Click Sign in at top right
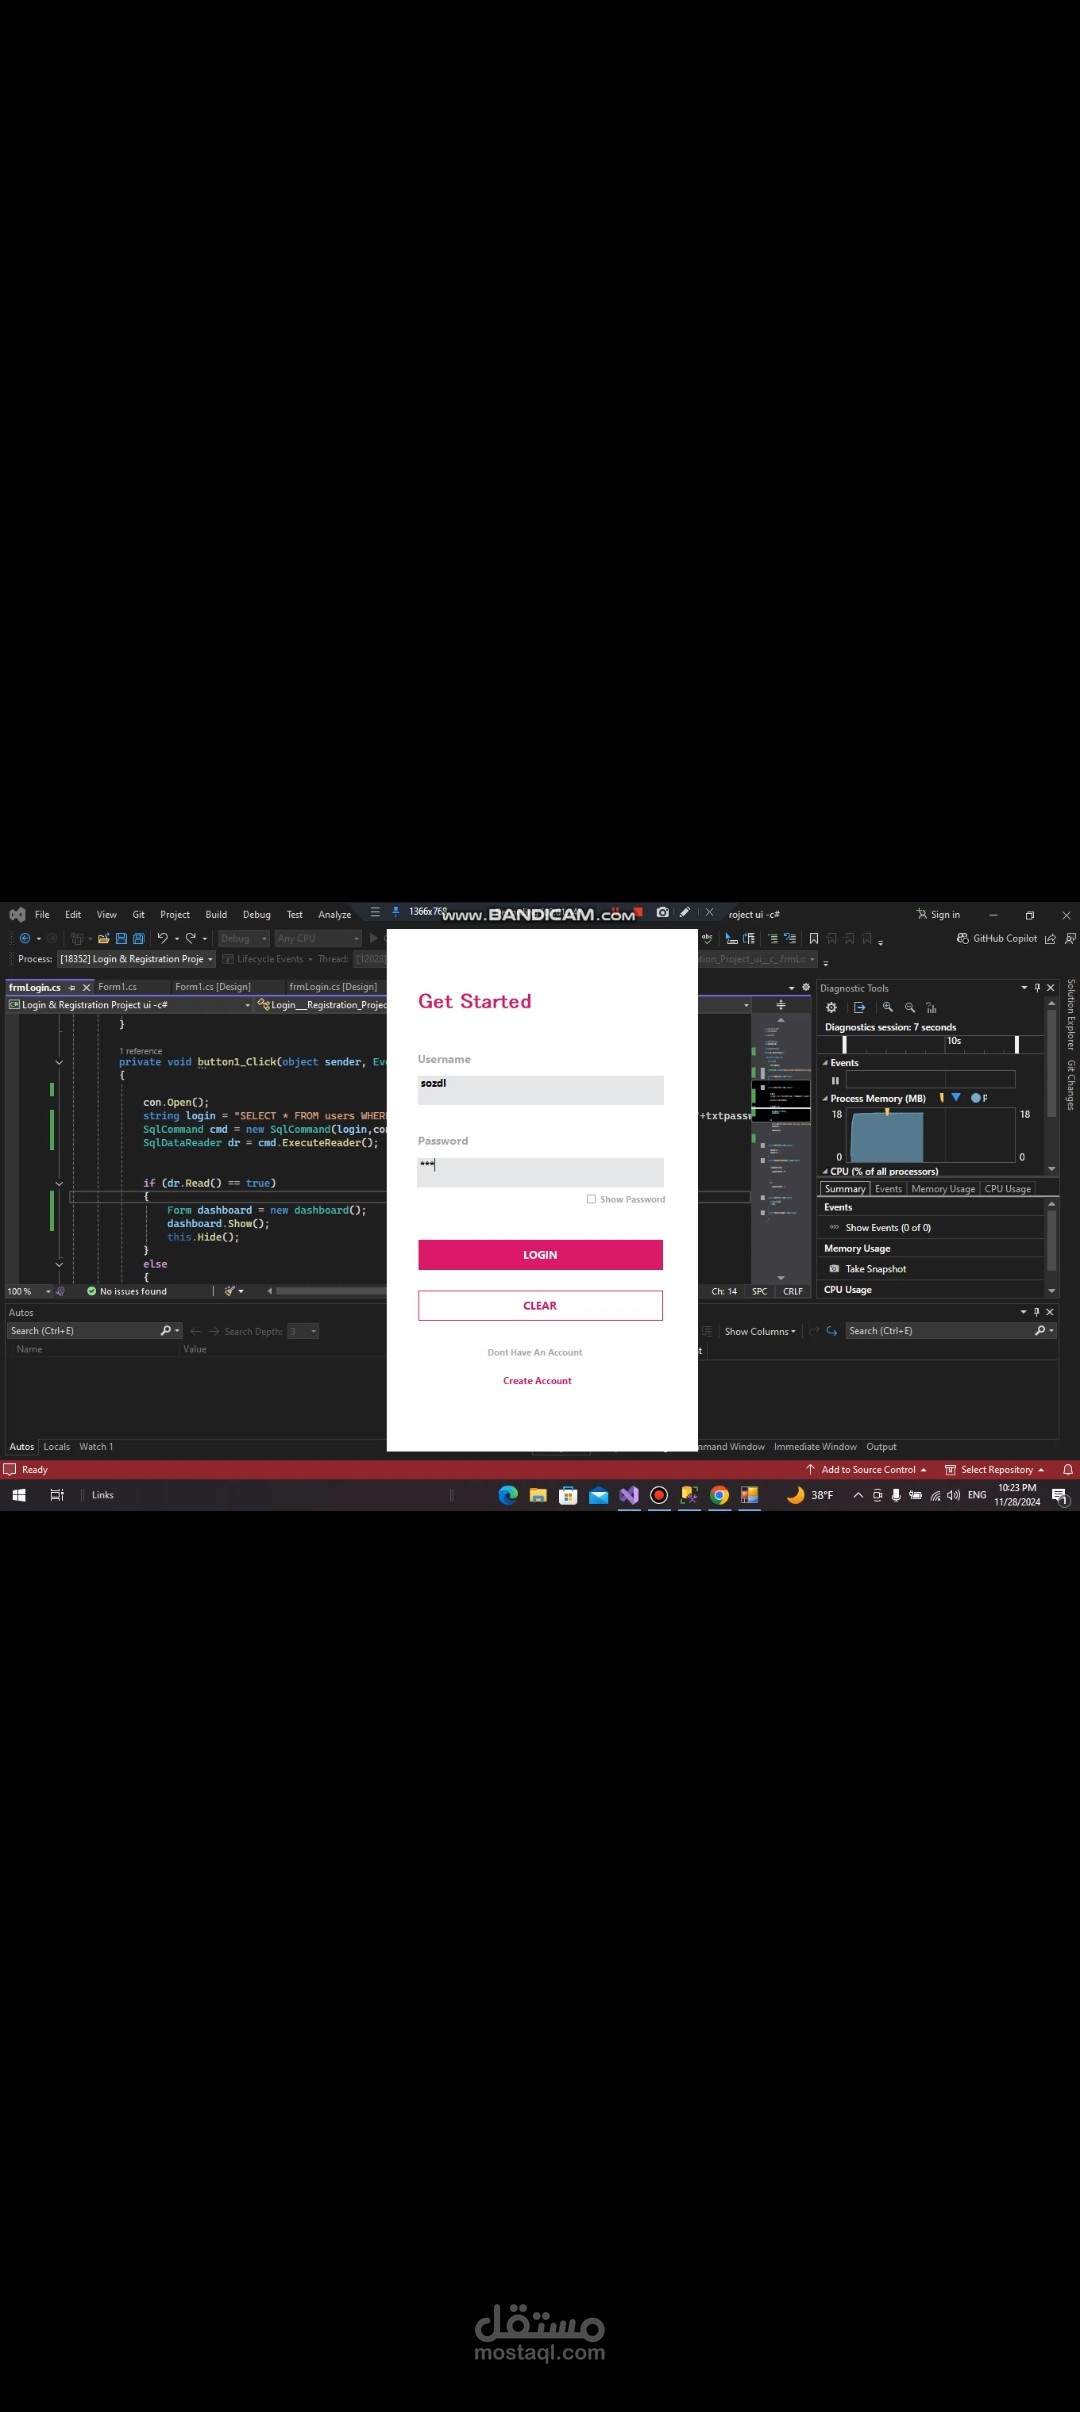The image size is (1080, 2412). 938,914
